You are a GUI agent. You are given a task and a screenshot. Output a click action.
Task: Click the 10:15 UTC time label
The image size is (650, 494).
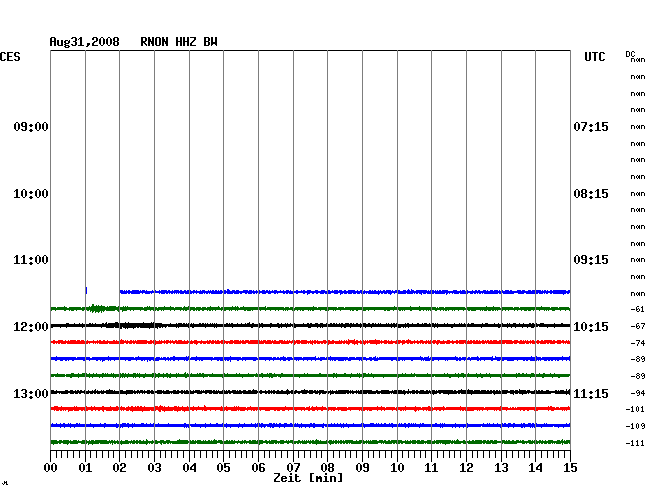tap(591, 327)
